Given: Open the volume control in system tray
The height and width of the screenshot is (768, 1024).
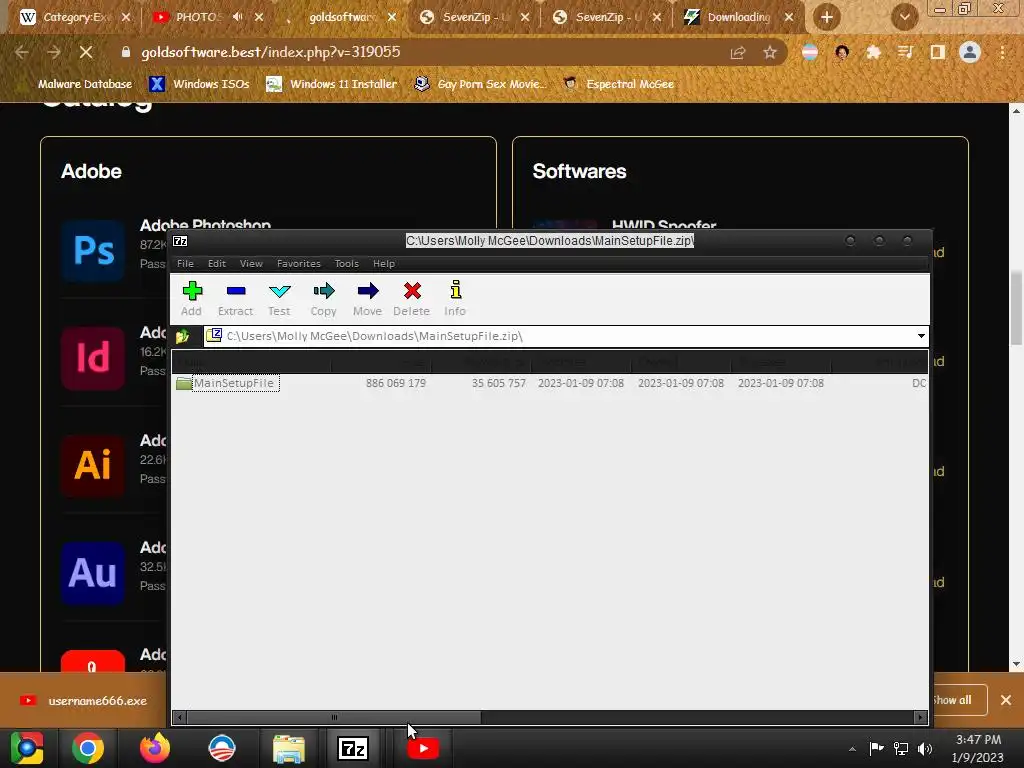Looking at the screenshot, I should pos(925,749).
